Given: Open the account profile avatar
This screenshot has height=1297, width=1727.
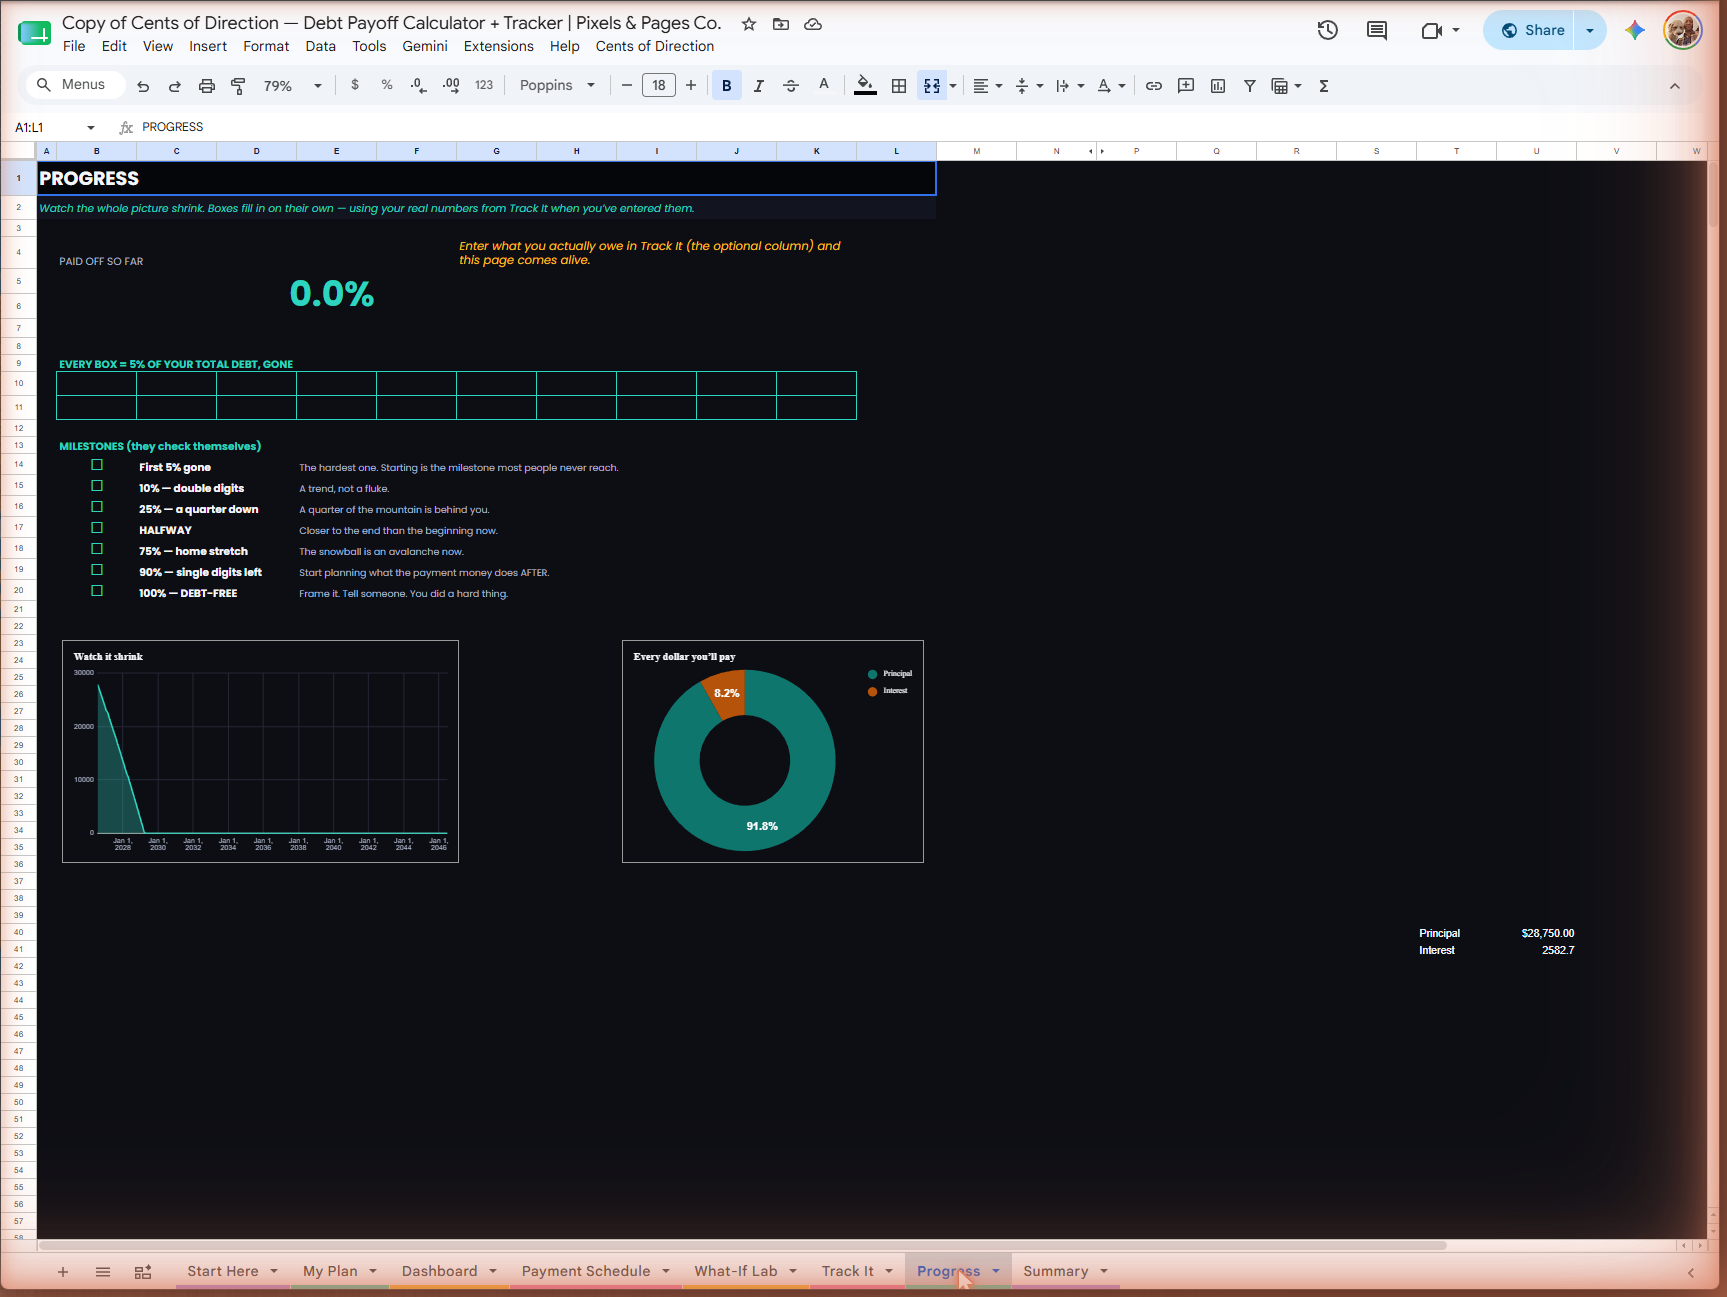Looking at the screenshot, I should 1683,30.
